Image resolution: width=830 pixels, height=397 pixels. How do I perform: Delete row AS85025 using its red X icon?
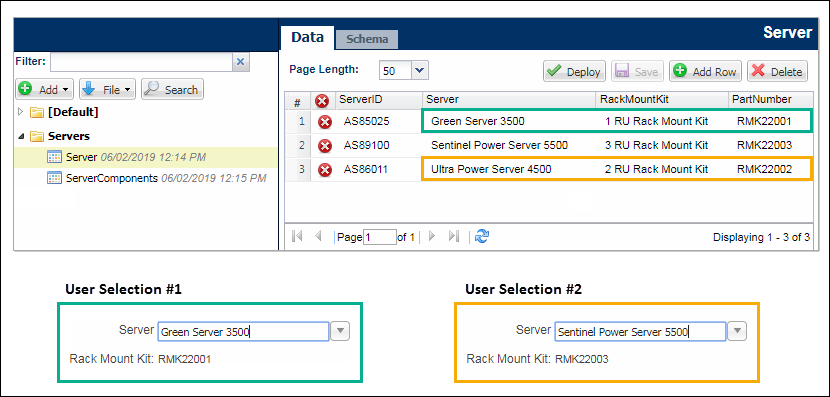click(324, 122)
